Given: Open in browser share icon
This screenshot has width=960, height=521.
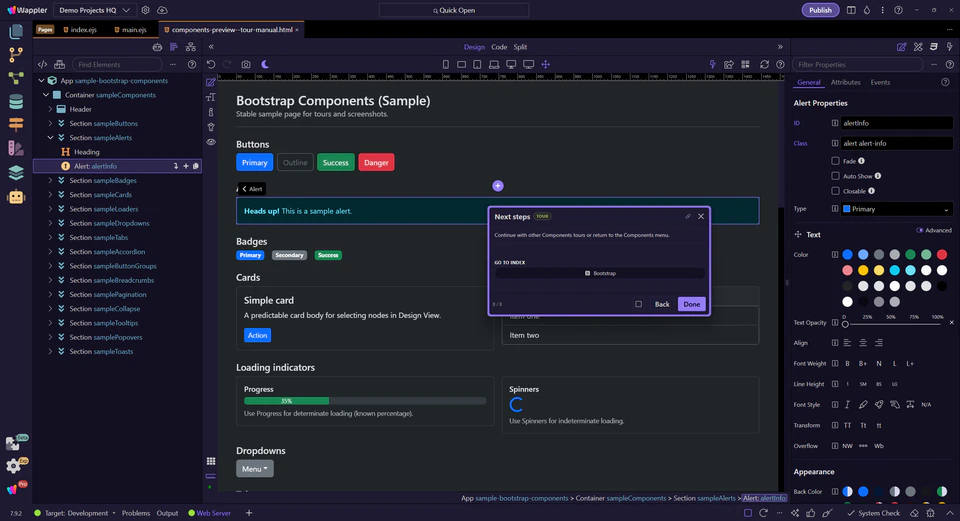Looking at the screenshot, I should pos(729,64).
